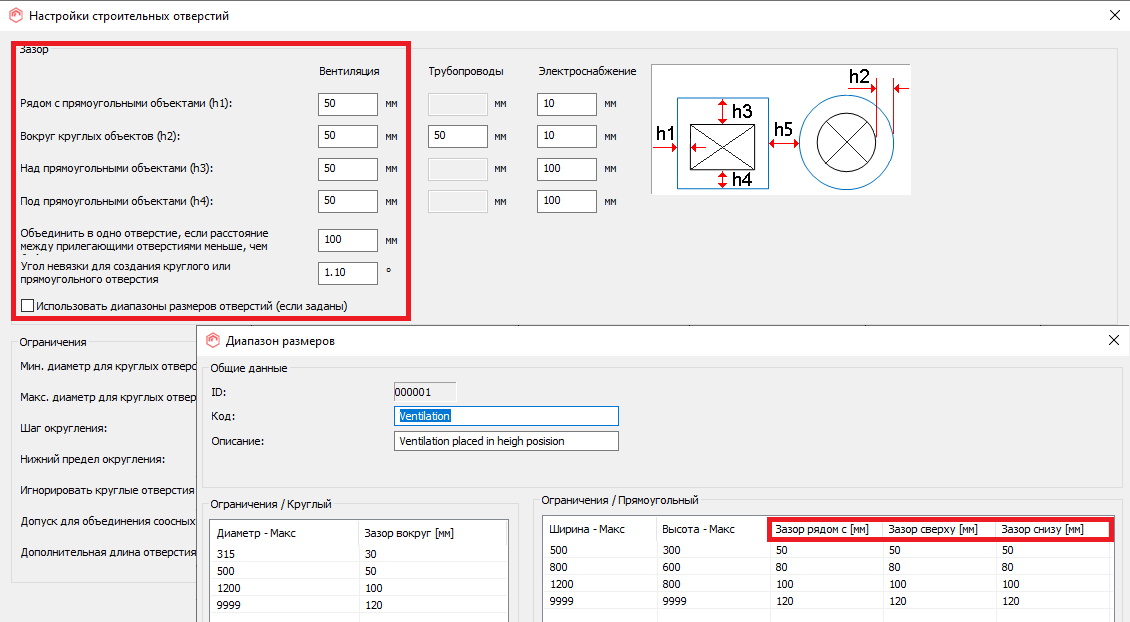Click the merge-distance field showing 100
This screenshot has width=1130, height=622.
(x=348, y=241)
